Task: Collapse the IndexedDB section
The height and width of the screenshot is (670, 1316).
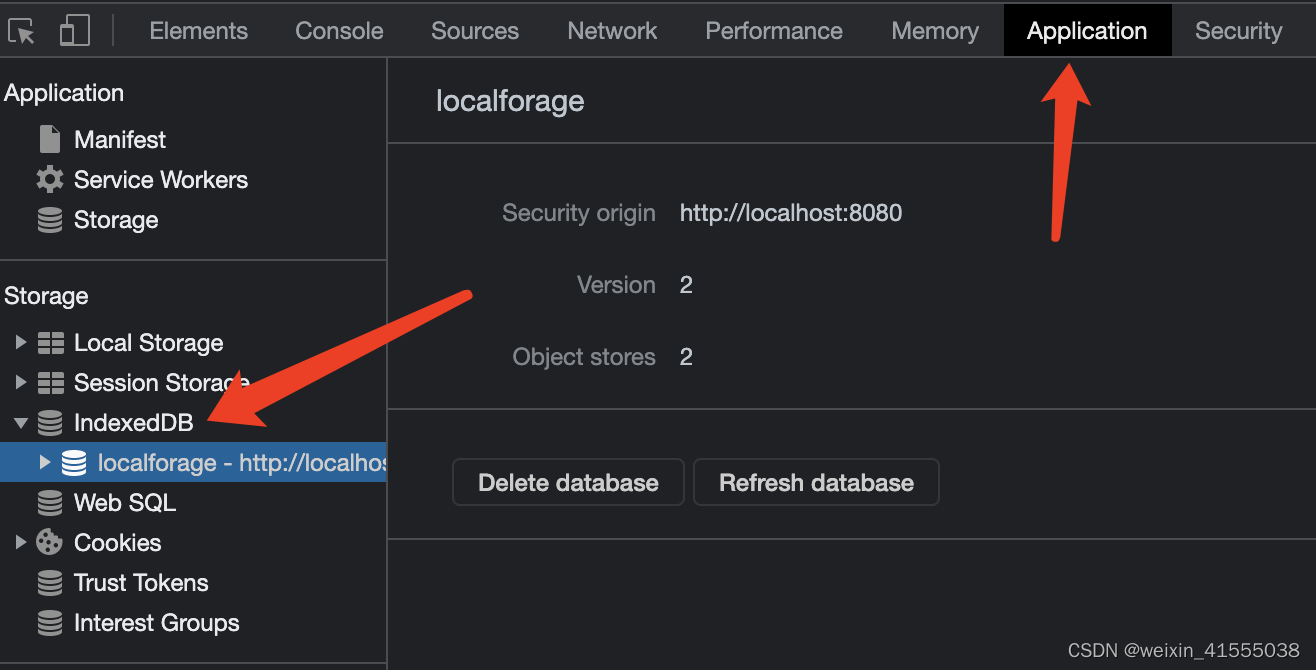Action: coord(22,422)
